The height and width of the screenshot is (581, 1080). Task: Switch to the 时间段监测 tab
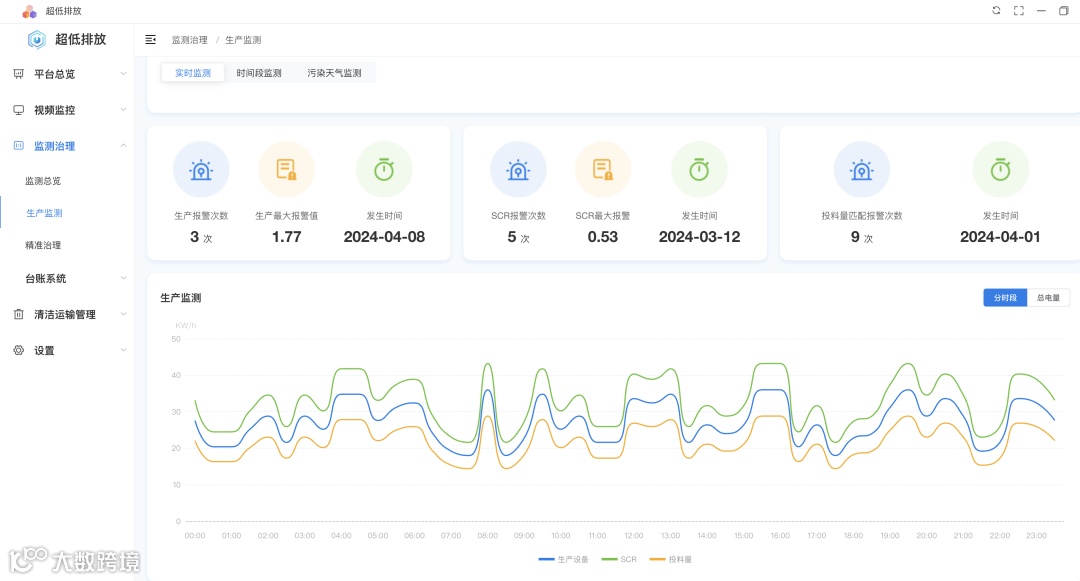259,73
